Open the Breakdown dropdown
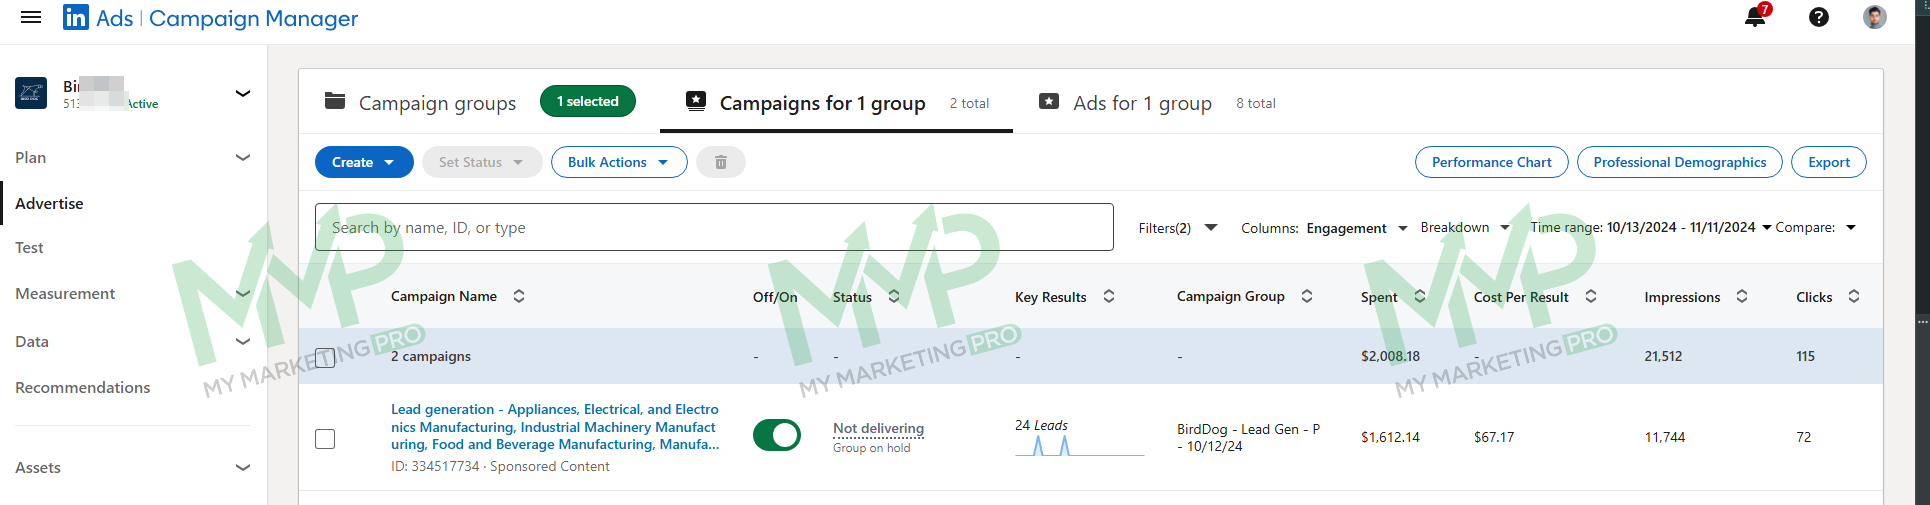 [x=1465, y=228]
